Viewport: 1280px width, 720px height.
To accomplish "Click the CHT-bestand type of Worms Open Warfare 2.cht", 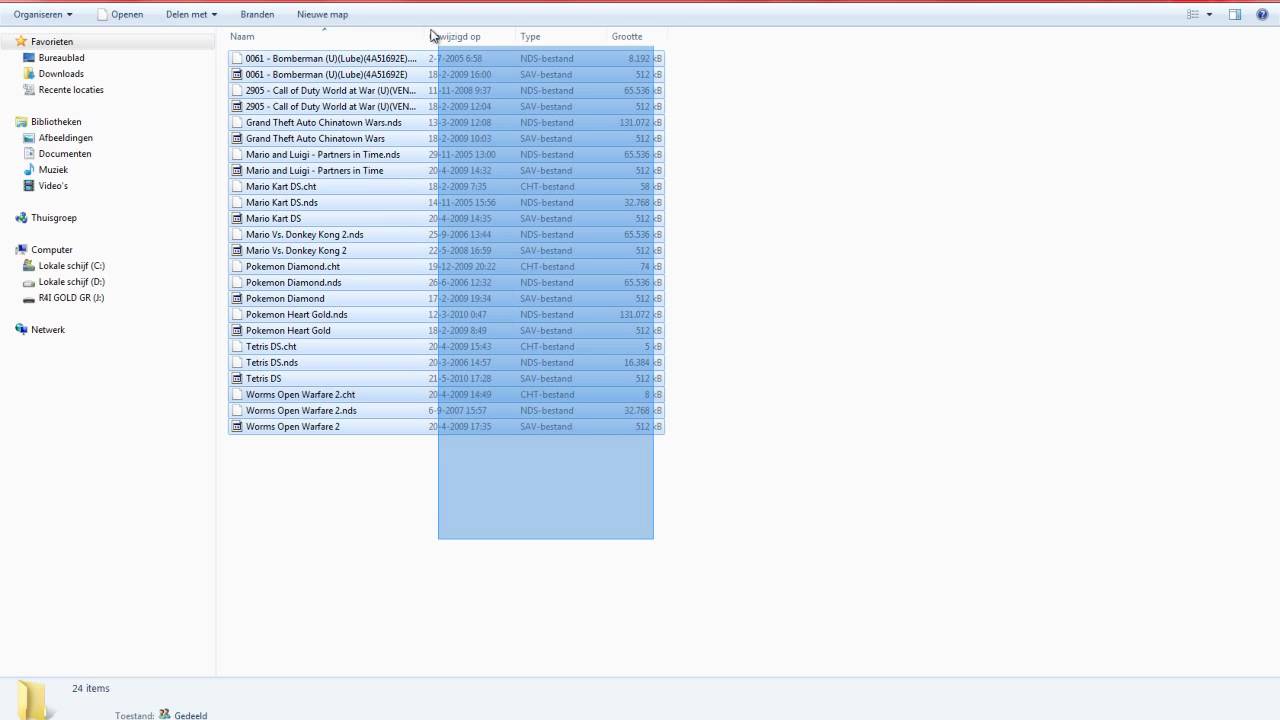I will click(547, 394).
